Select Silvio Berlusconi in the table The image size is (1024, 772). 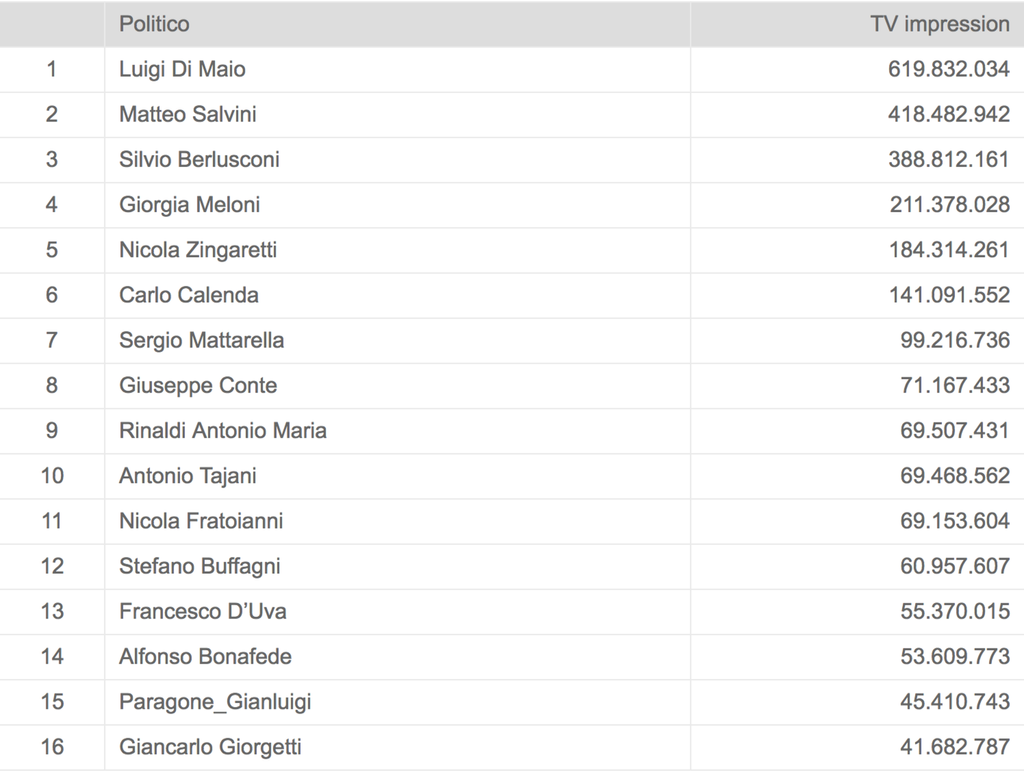click(199, 159)
